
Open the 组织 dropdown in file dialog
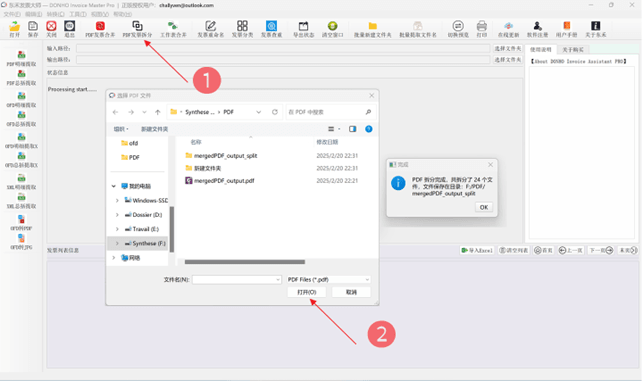click(121, 129)
